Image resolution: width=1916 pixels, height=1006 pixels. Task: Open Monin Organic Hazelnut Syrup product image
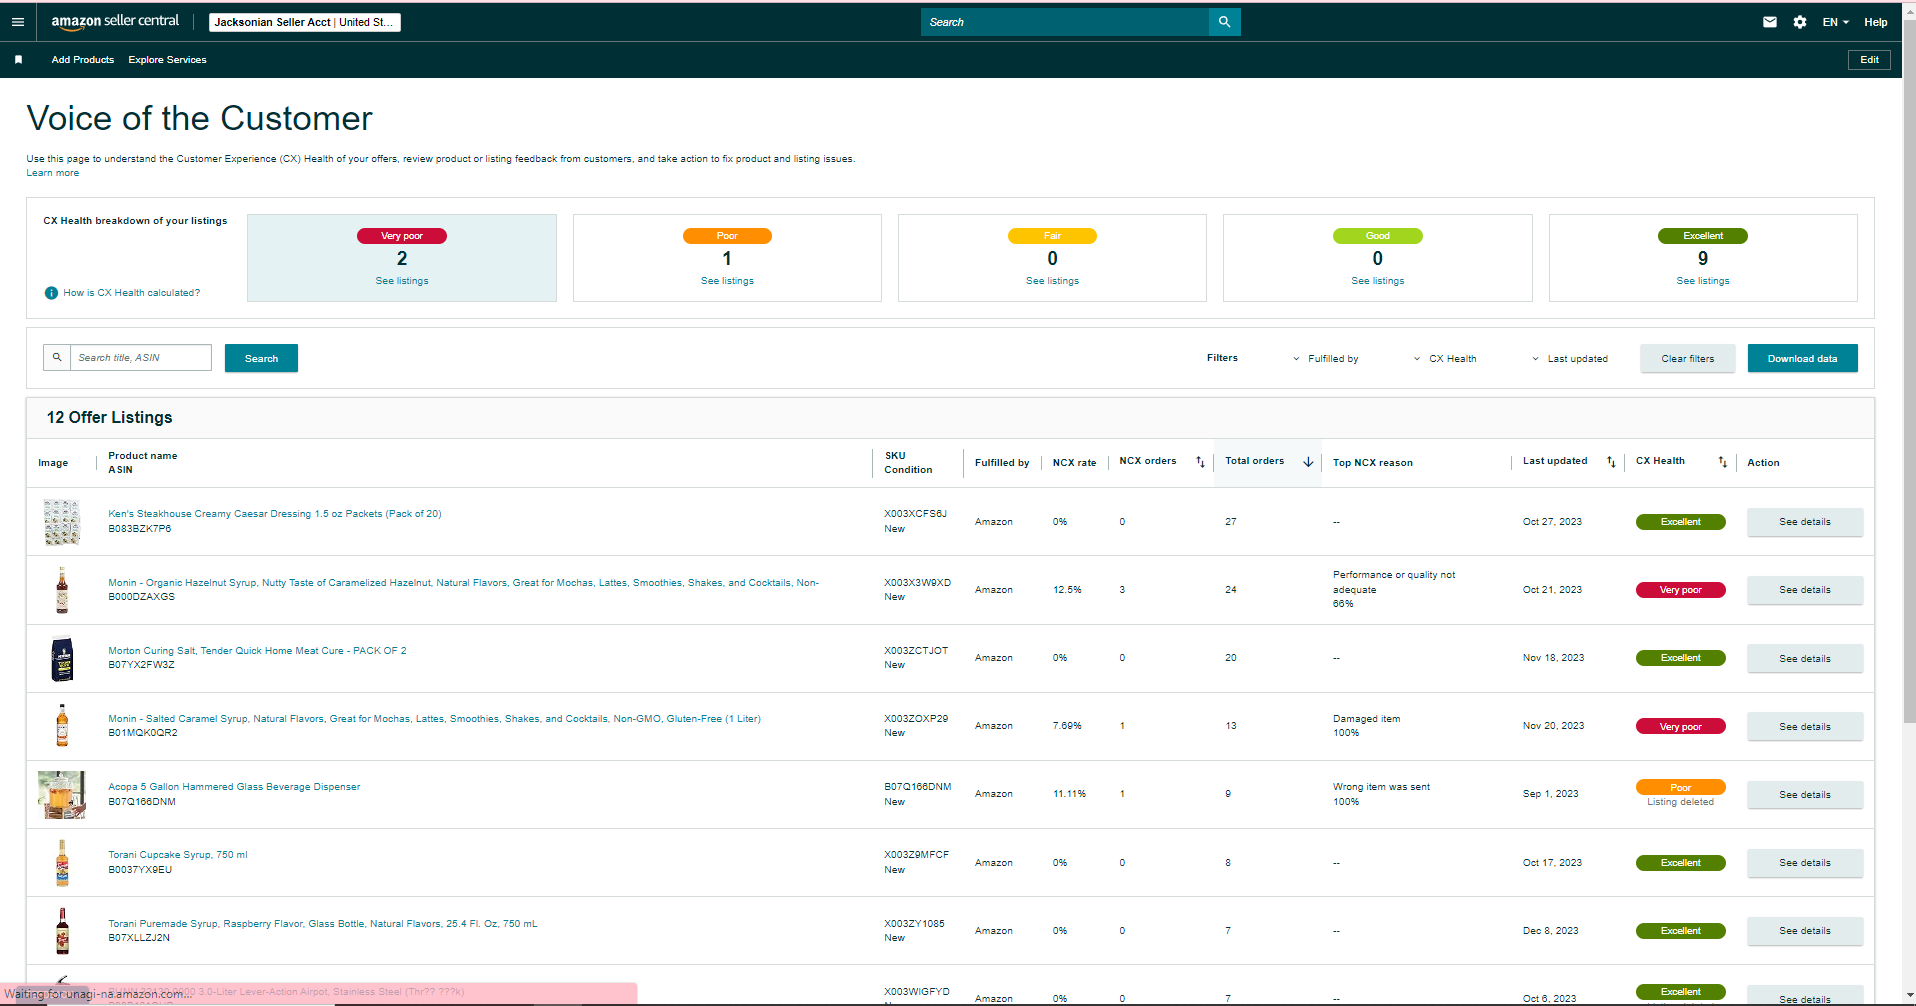[62, 590]
